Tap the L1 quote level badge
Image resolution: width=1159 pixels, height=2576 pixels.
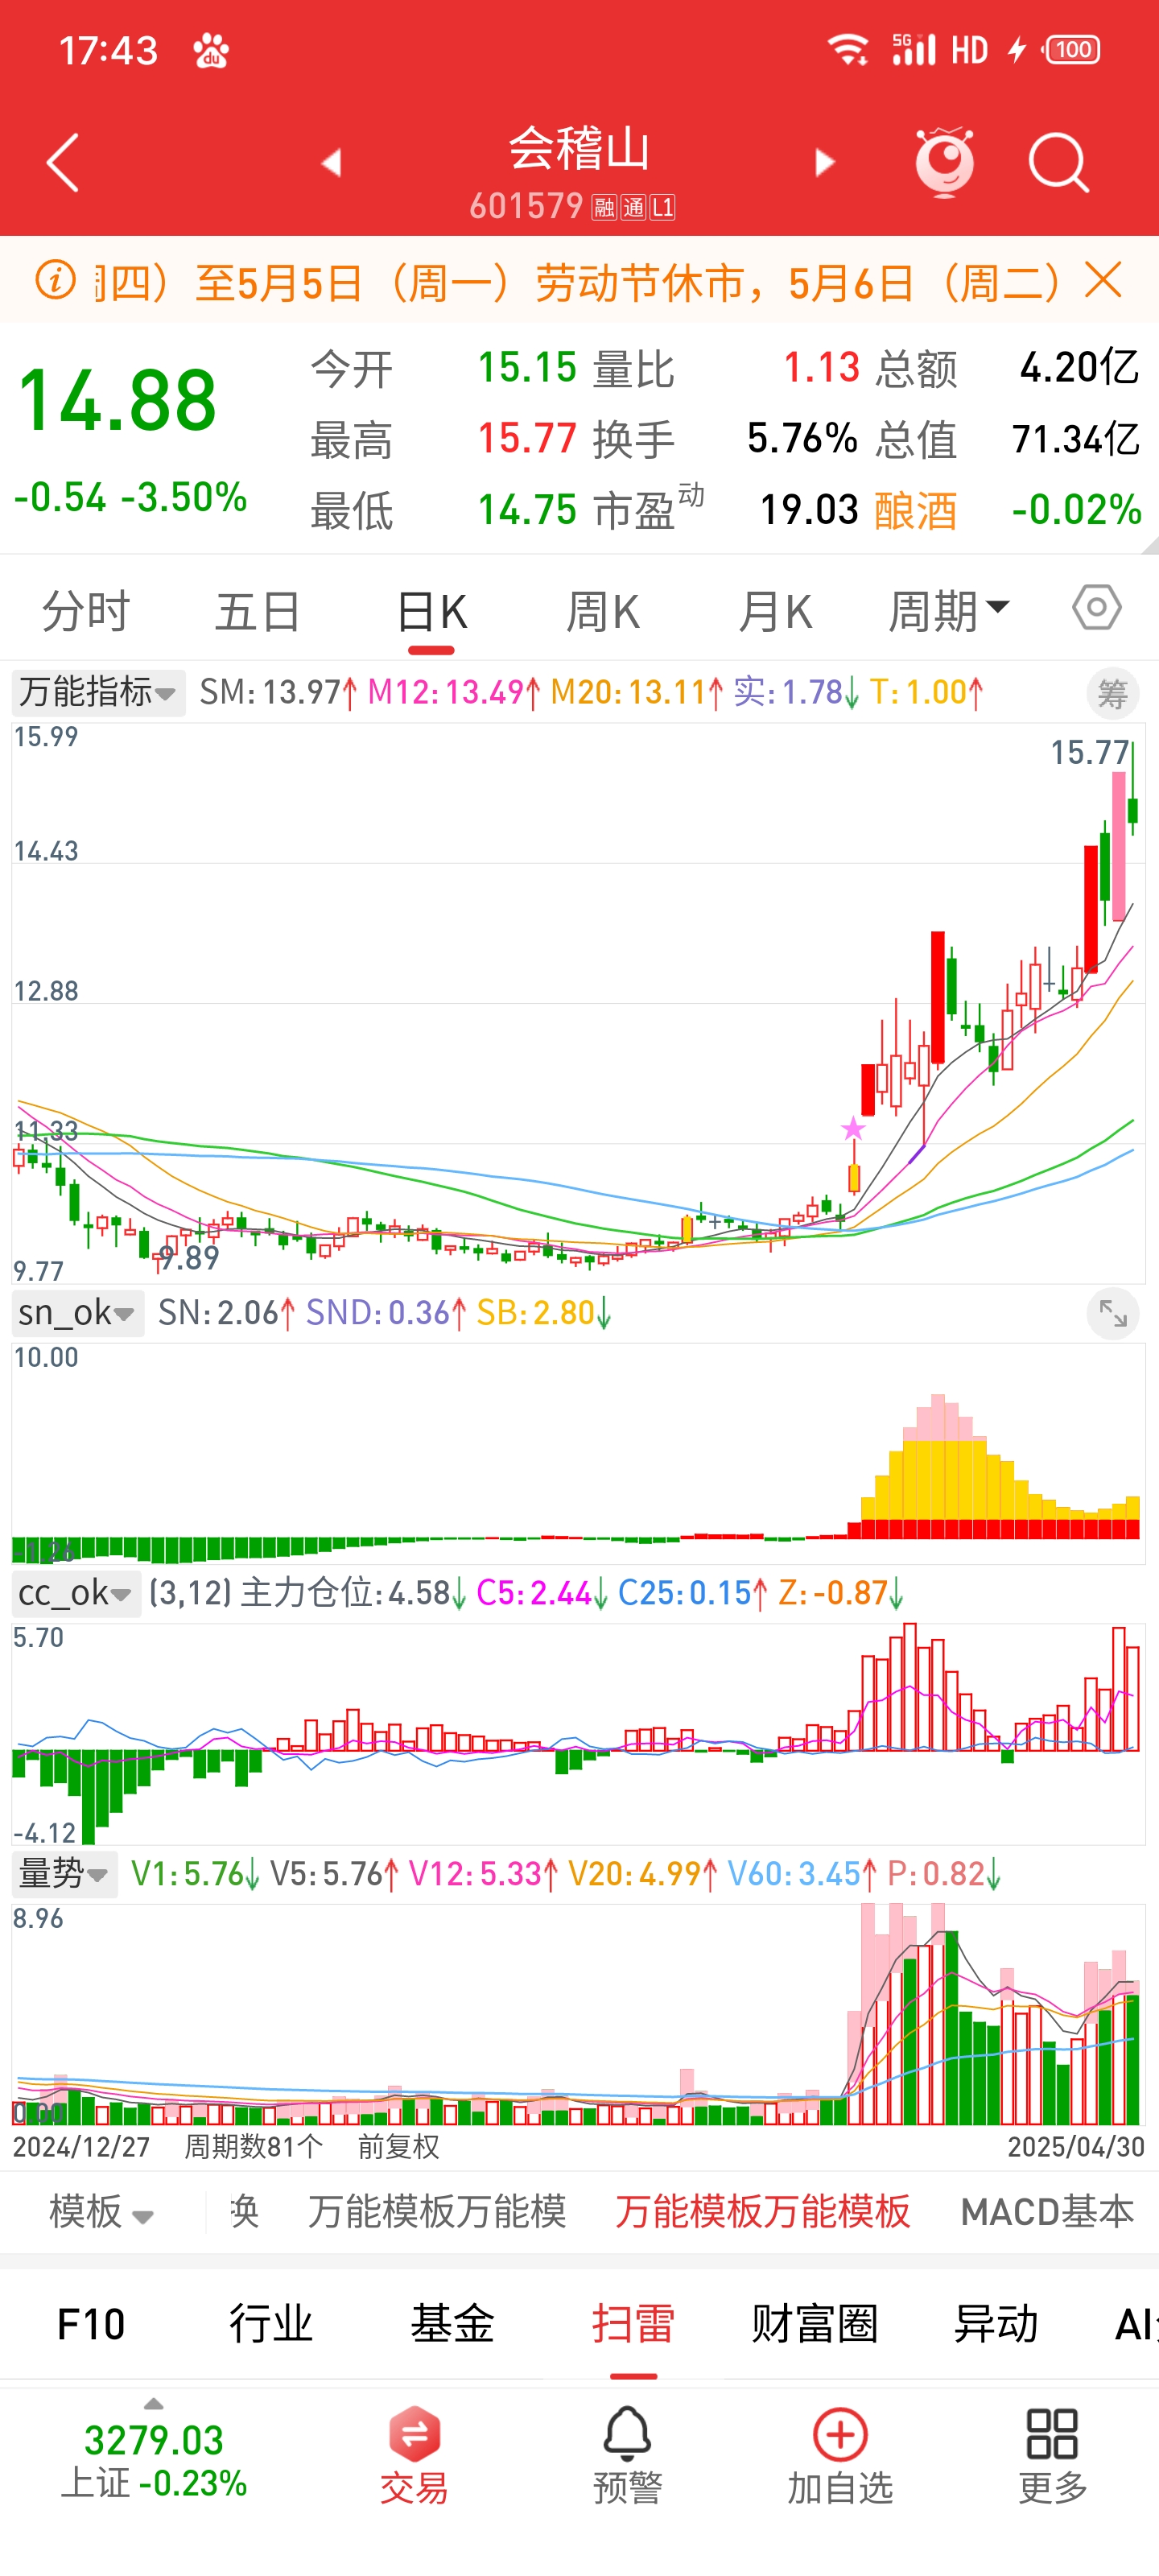(663, 207)
